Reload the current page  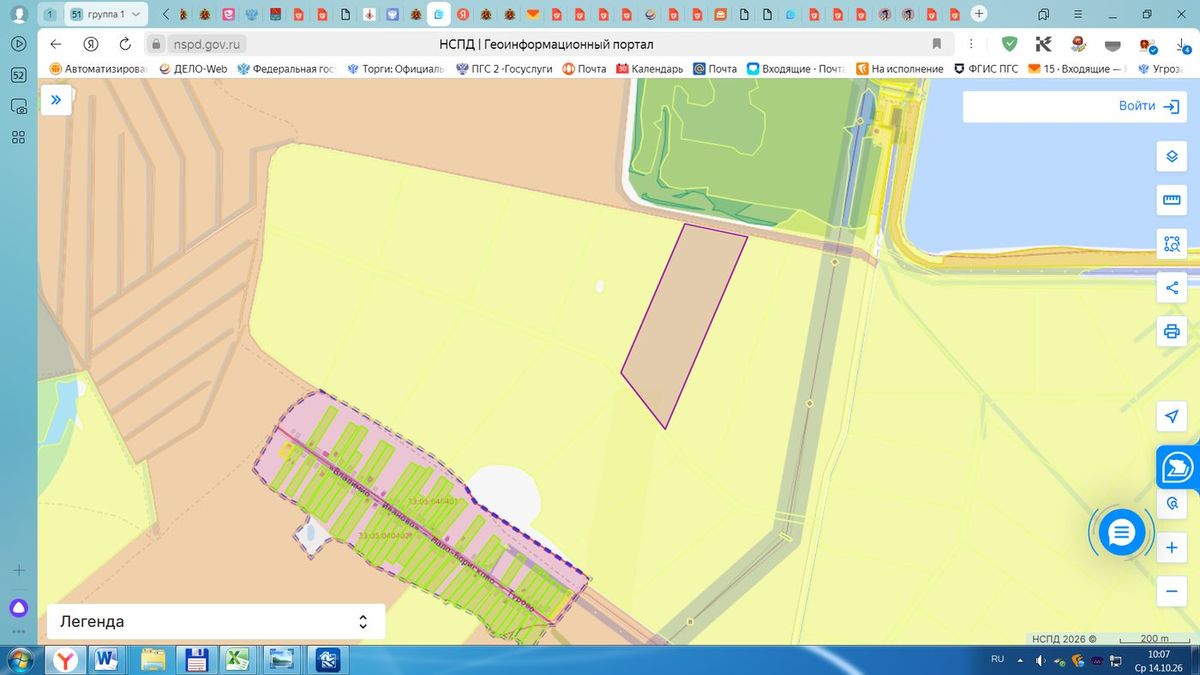tap(125, 44)
